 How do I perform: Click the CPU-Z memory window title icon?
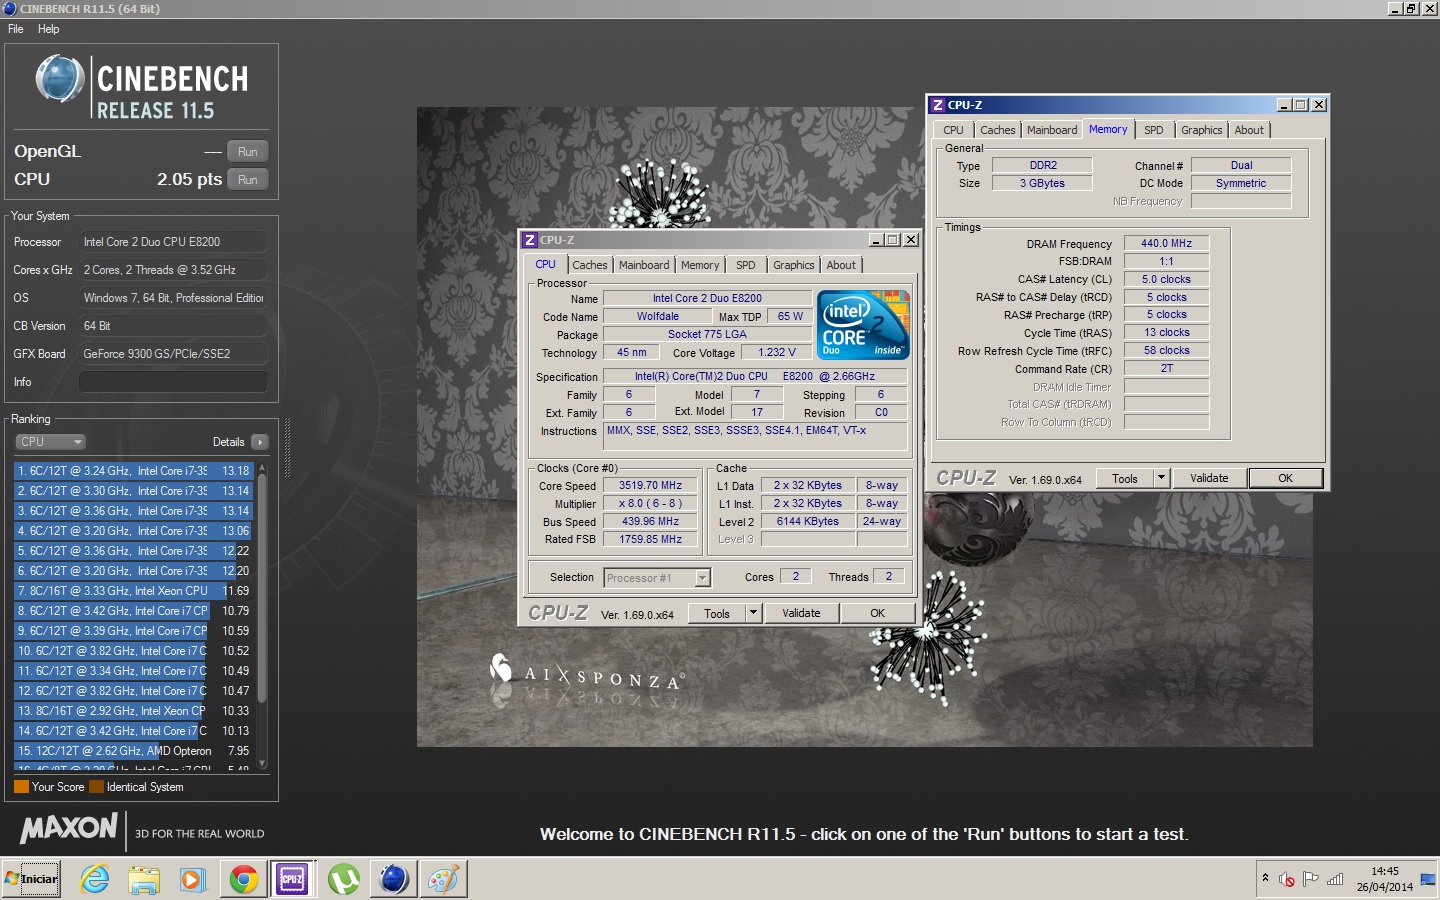(x=938, y=105)
